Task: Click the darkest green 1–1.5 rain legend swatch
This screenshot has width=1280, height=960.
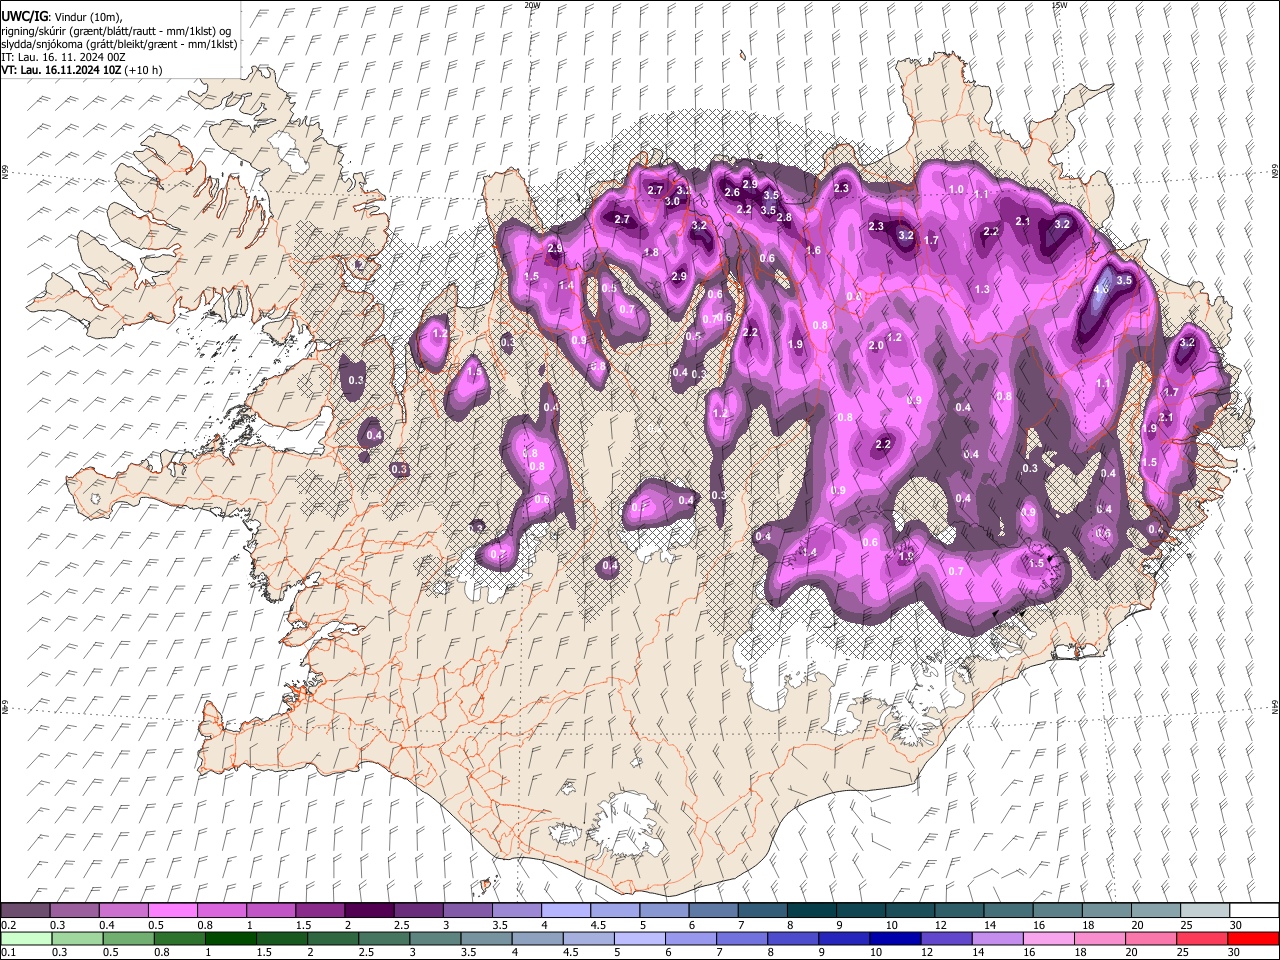Action: tap(231, 938)
